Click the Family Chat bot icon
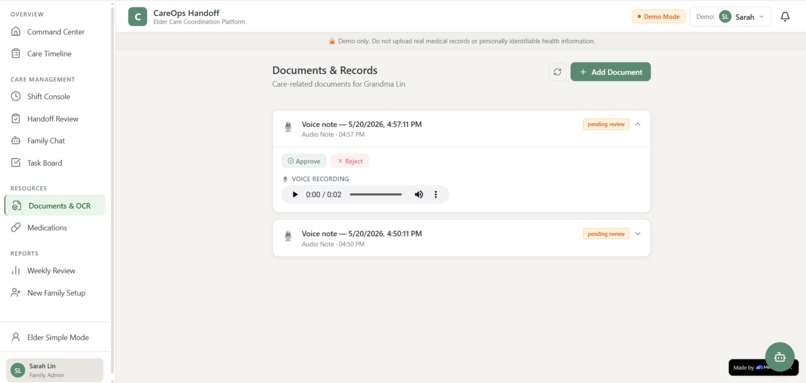 click(16, 140)
